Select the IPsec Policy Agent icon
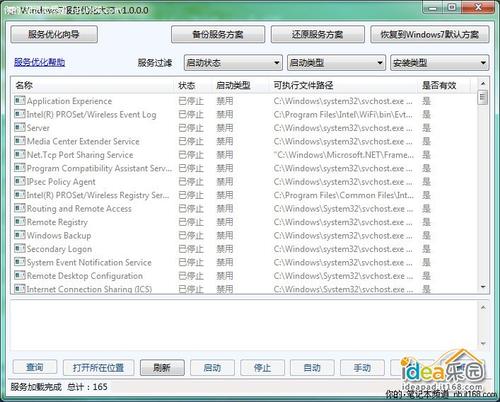Image resolution: width=500 pixels, height=402 pixels. point(20,181)
